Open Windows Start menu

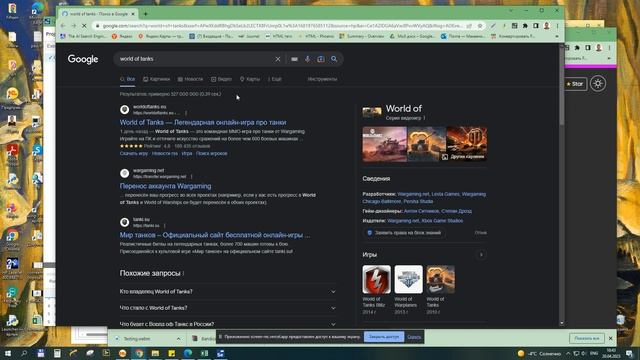(8, 353)
